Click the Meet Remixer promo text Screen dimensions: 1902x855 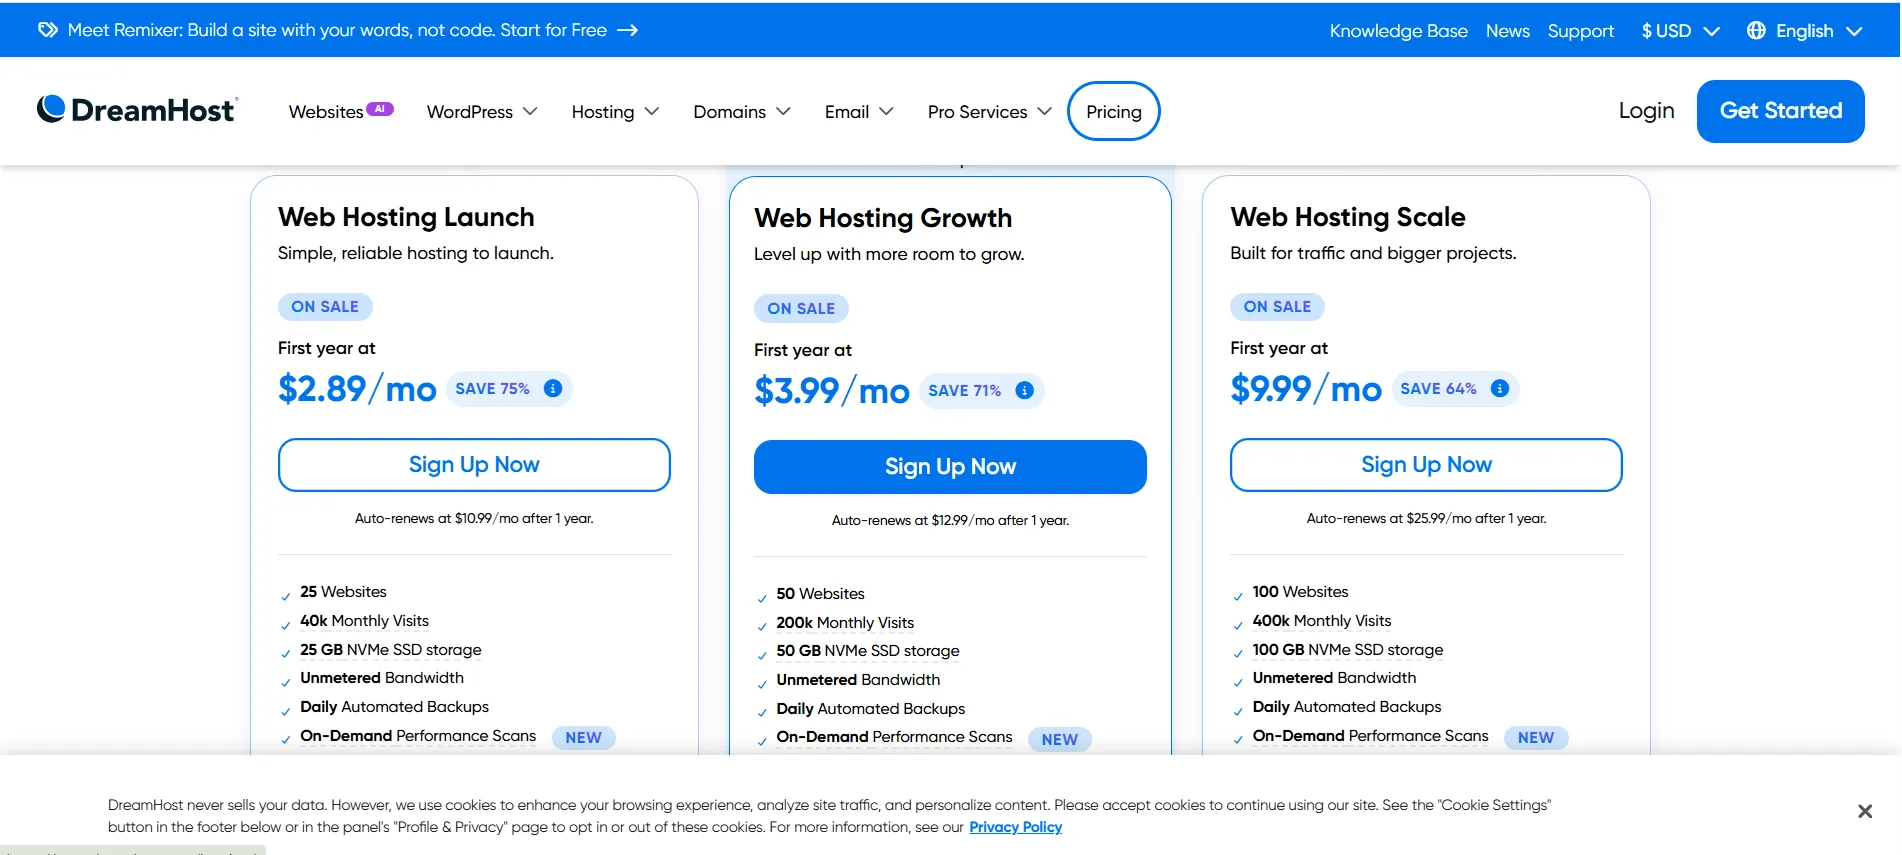pyautogui.click(x=337, y=30)
